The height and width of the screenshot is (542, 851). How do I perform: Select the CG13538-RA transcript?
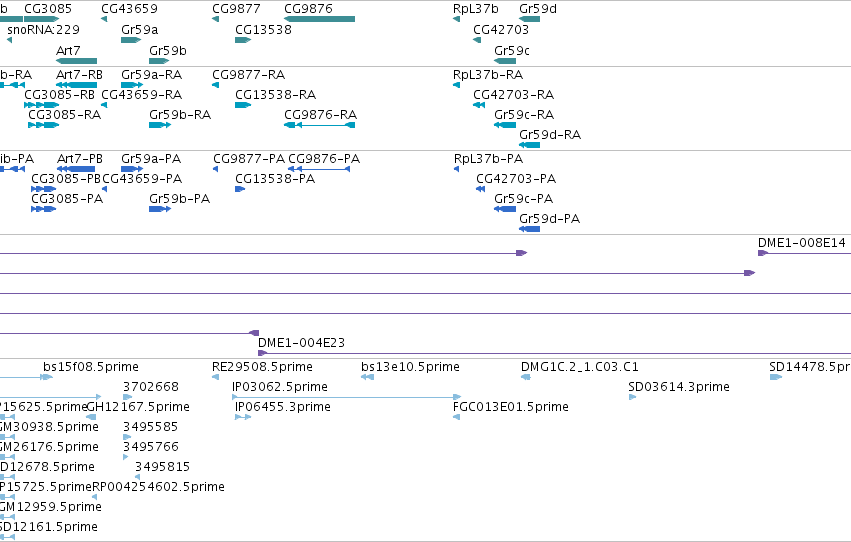tap(243, 105)
